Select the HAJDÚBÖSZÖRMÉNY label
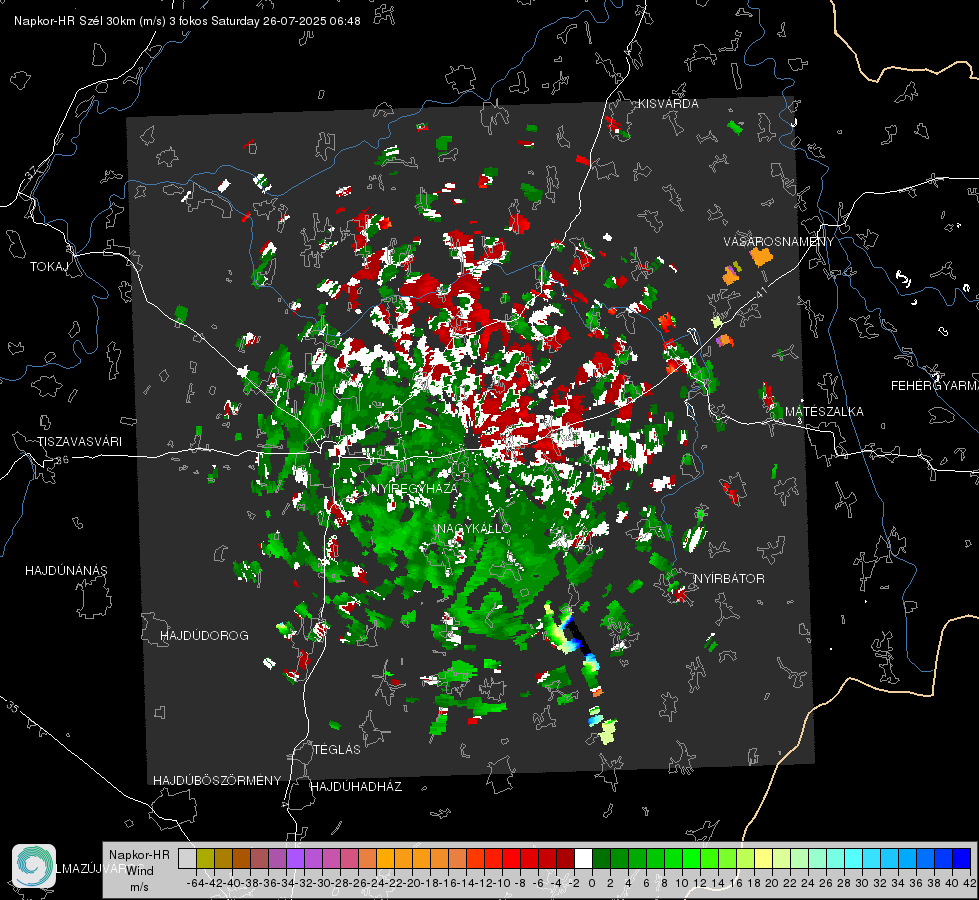Image resolution: width=979 pixels, height=900 pixels. [x=217, y=781]
